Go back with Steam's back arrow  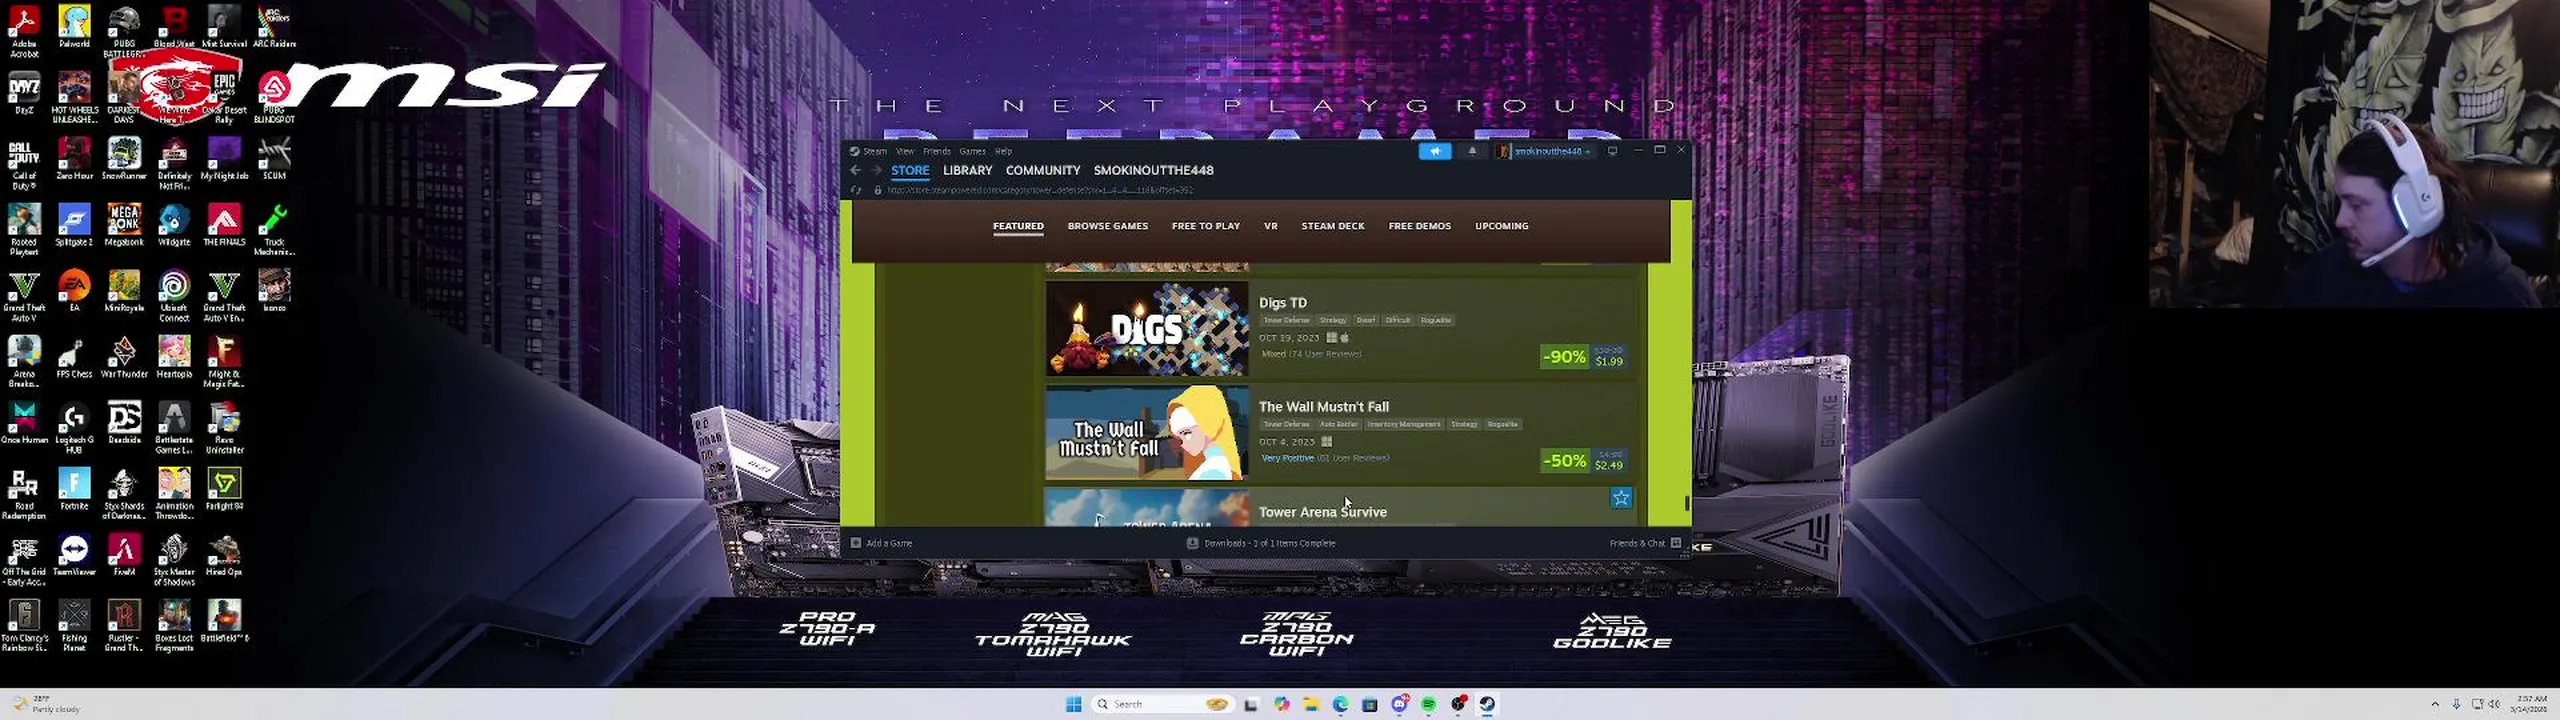click(855, 170)
